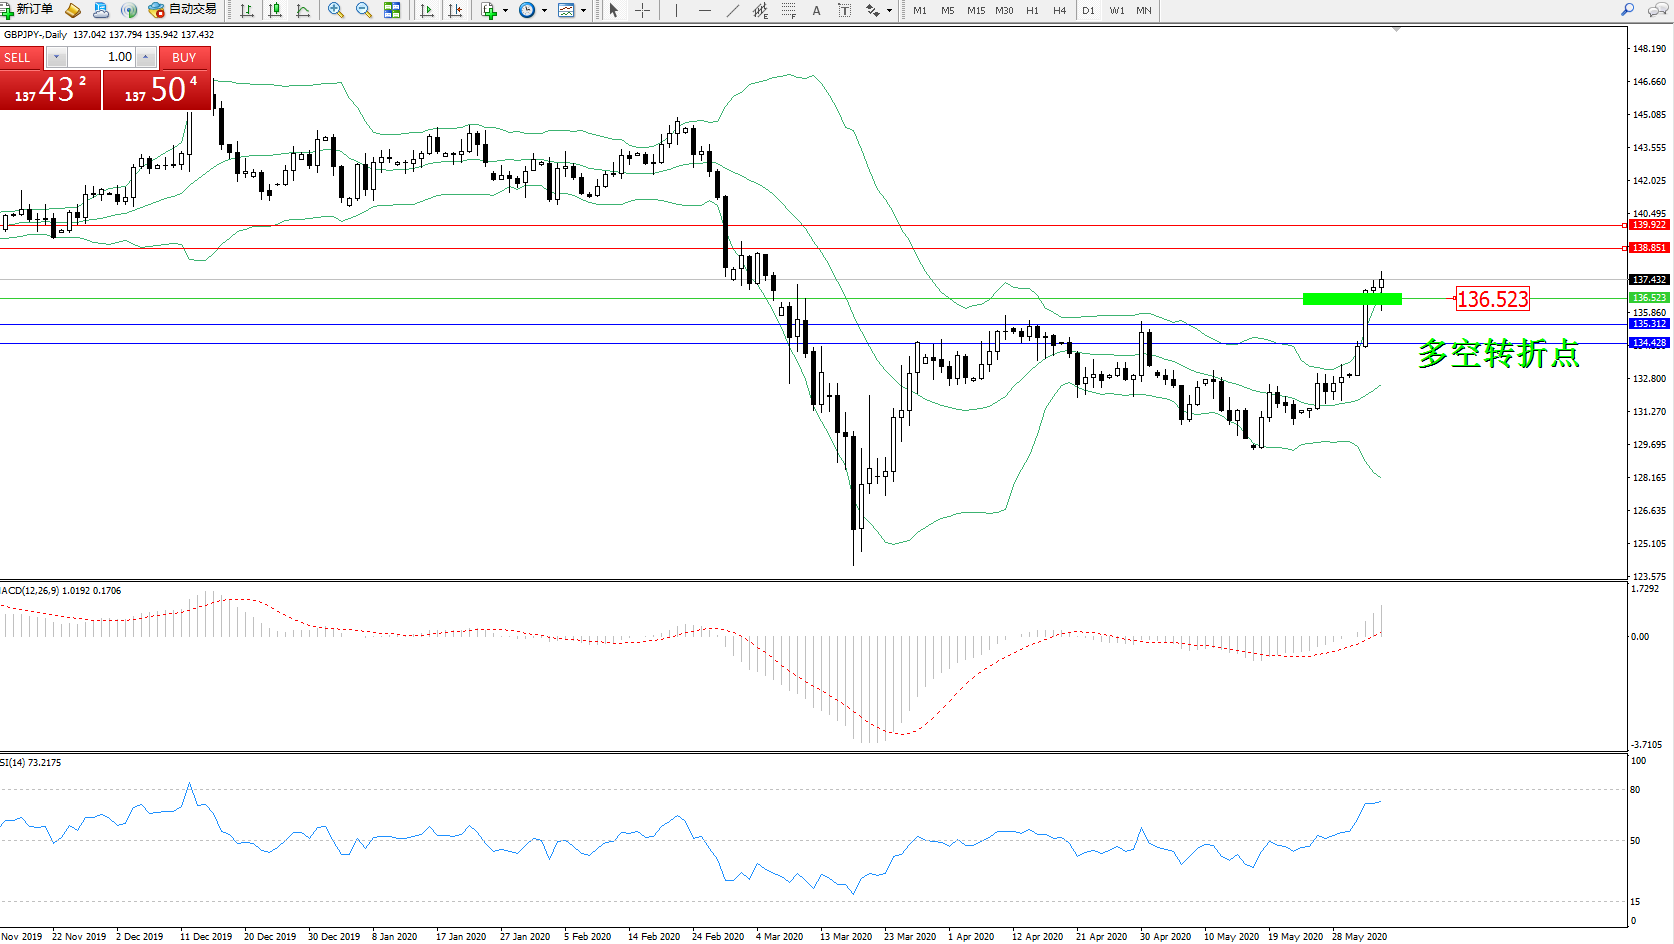Select the crosshair tool
Image resolution: width=1674 pixels, height=944 pixels.
pos(642,10)
